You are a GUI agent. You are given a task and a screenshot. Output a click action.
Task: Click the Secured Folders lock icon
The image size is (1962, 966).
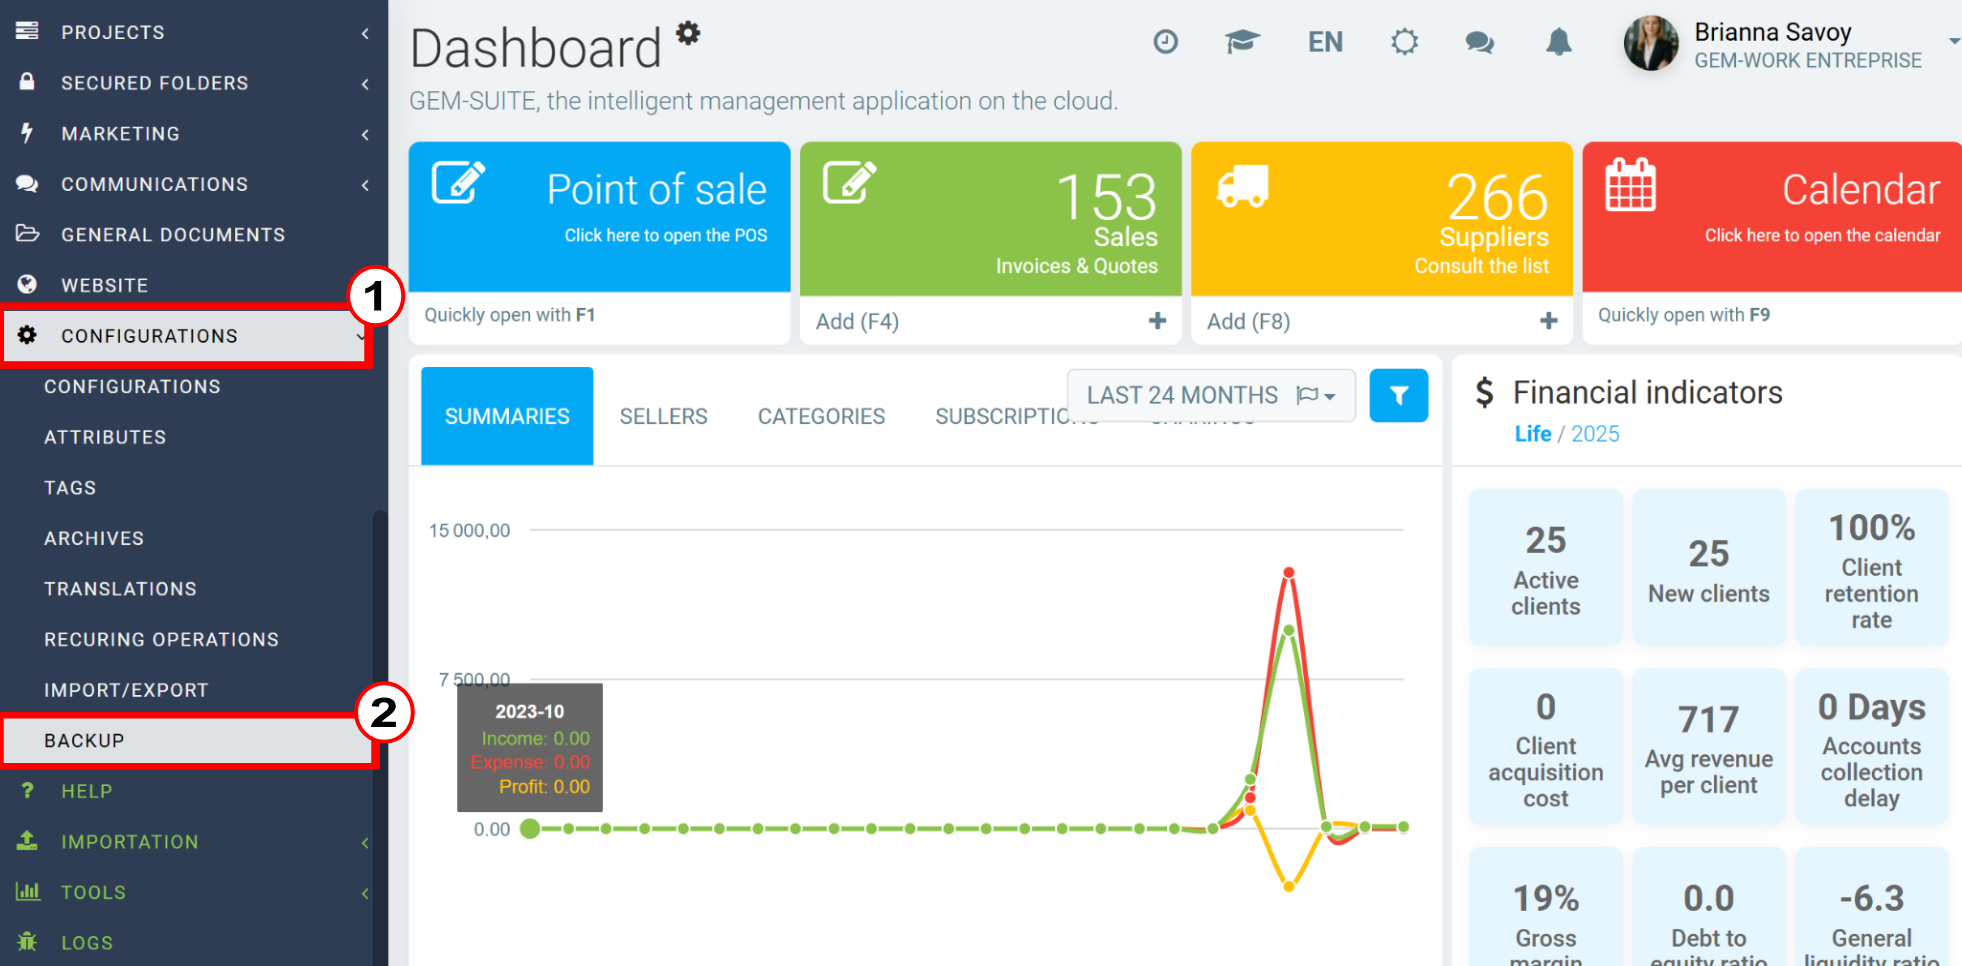tap(27, 82)
